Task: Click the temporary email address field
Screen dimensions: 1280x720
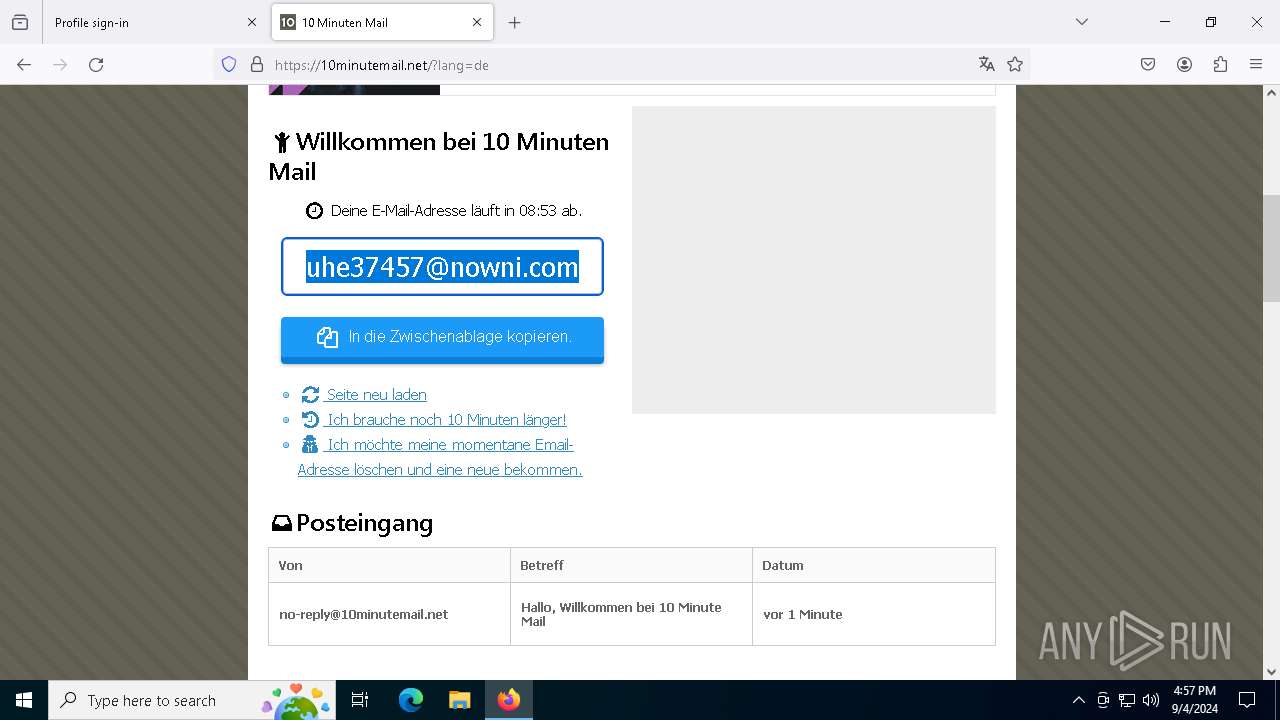Action: (x=442, y=267)
